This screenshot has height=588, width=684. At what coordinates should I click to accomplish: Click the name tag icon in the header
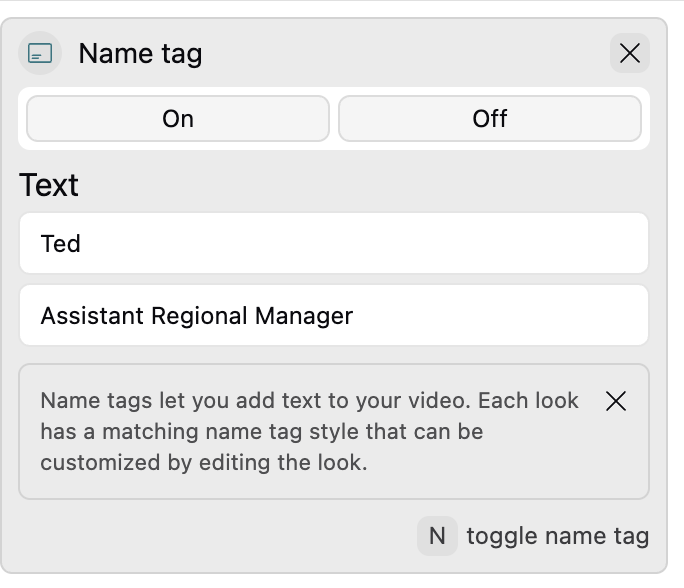40,53
